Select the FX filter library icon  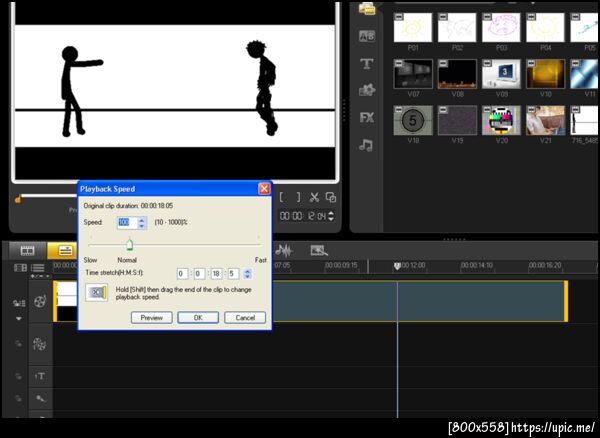[x=367, y=117]
